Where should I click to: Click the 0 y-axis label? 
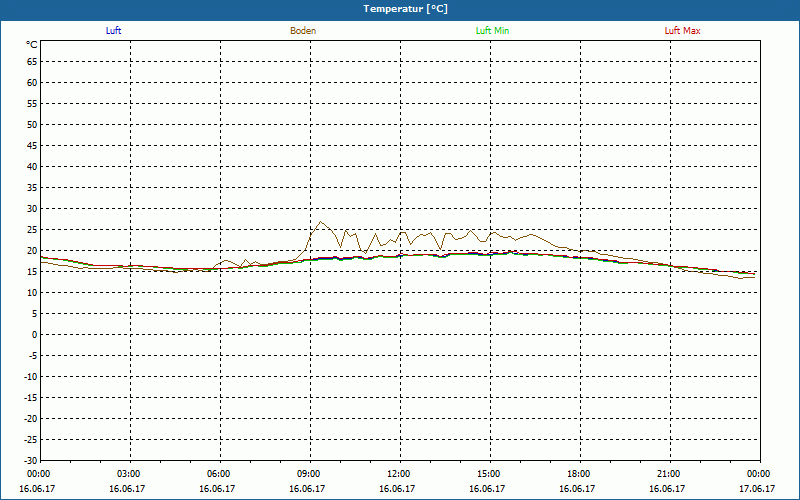pyautogui.click(x=35, y=335)
